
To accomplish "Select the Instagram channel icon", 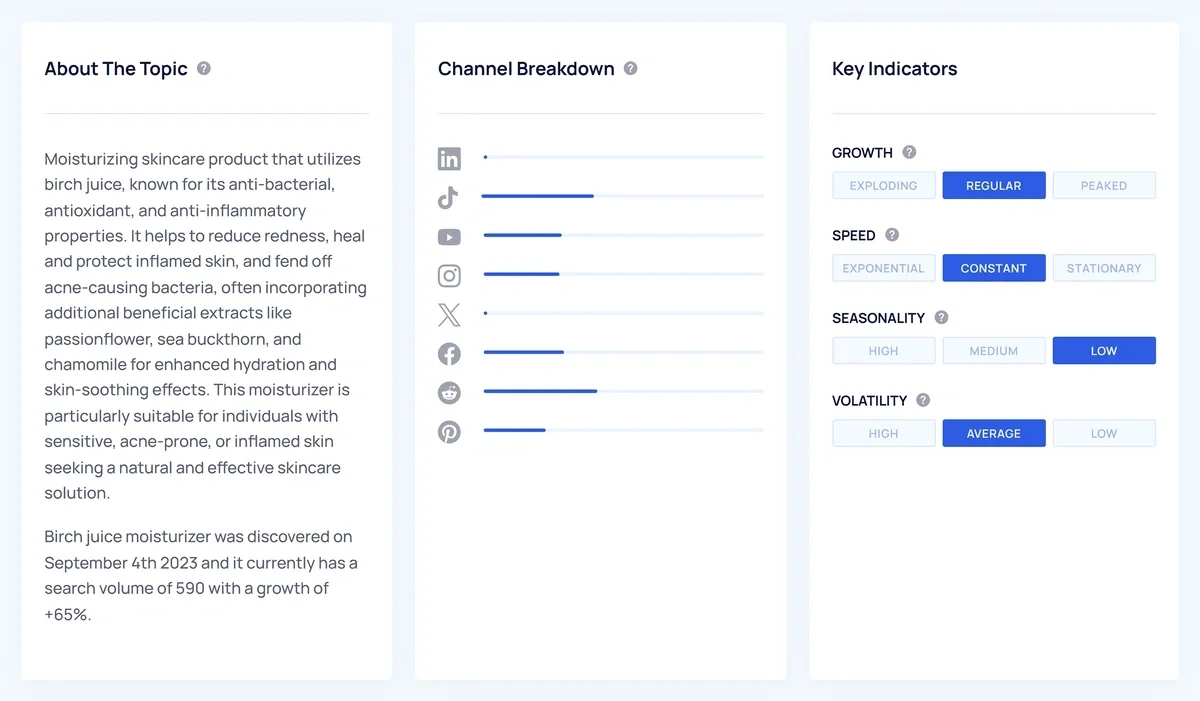I will [449, 275].
